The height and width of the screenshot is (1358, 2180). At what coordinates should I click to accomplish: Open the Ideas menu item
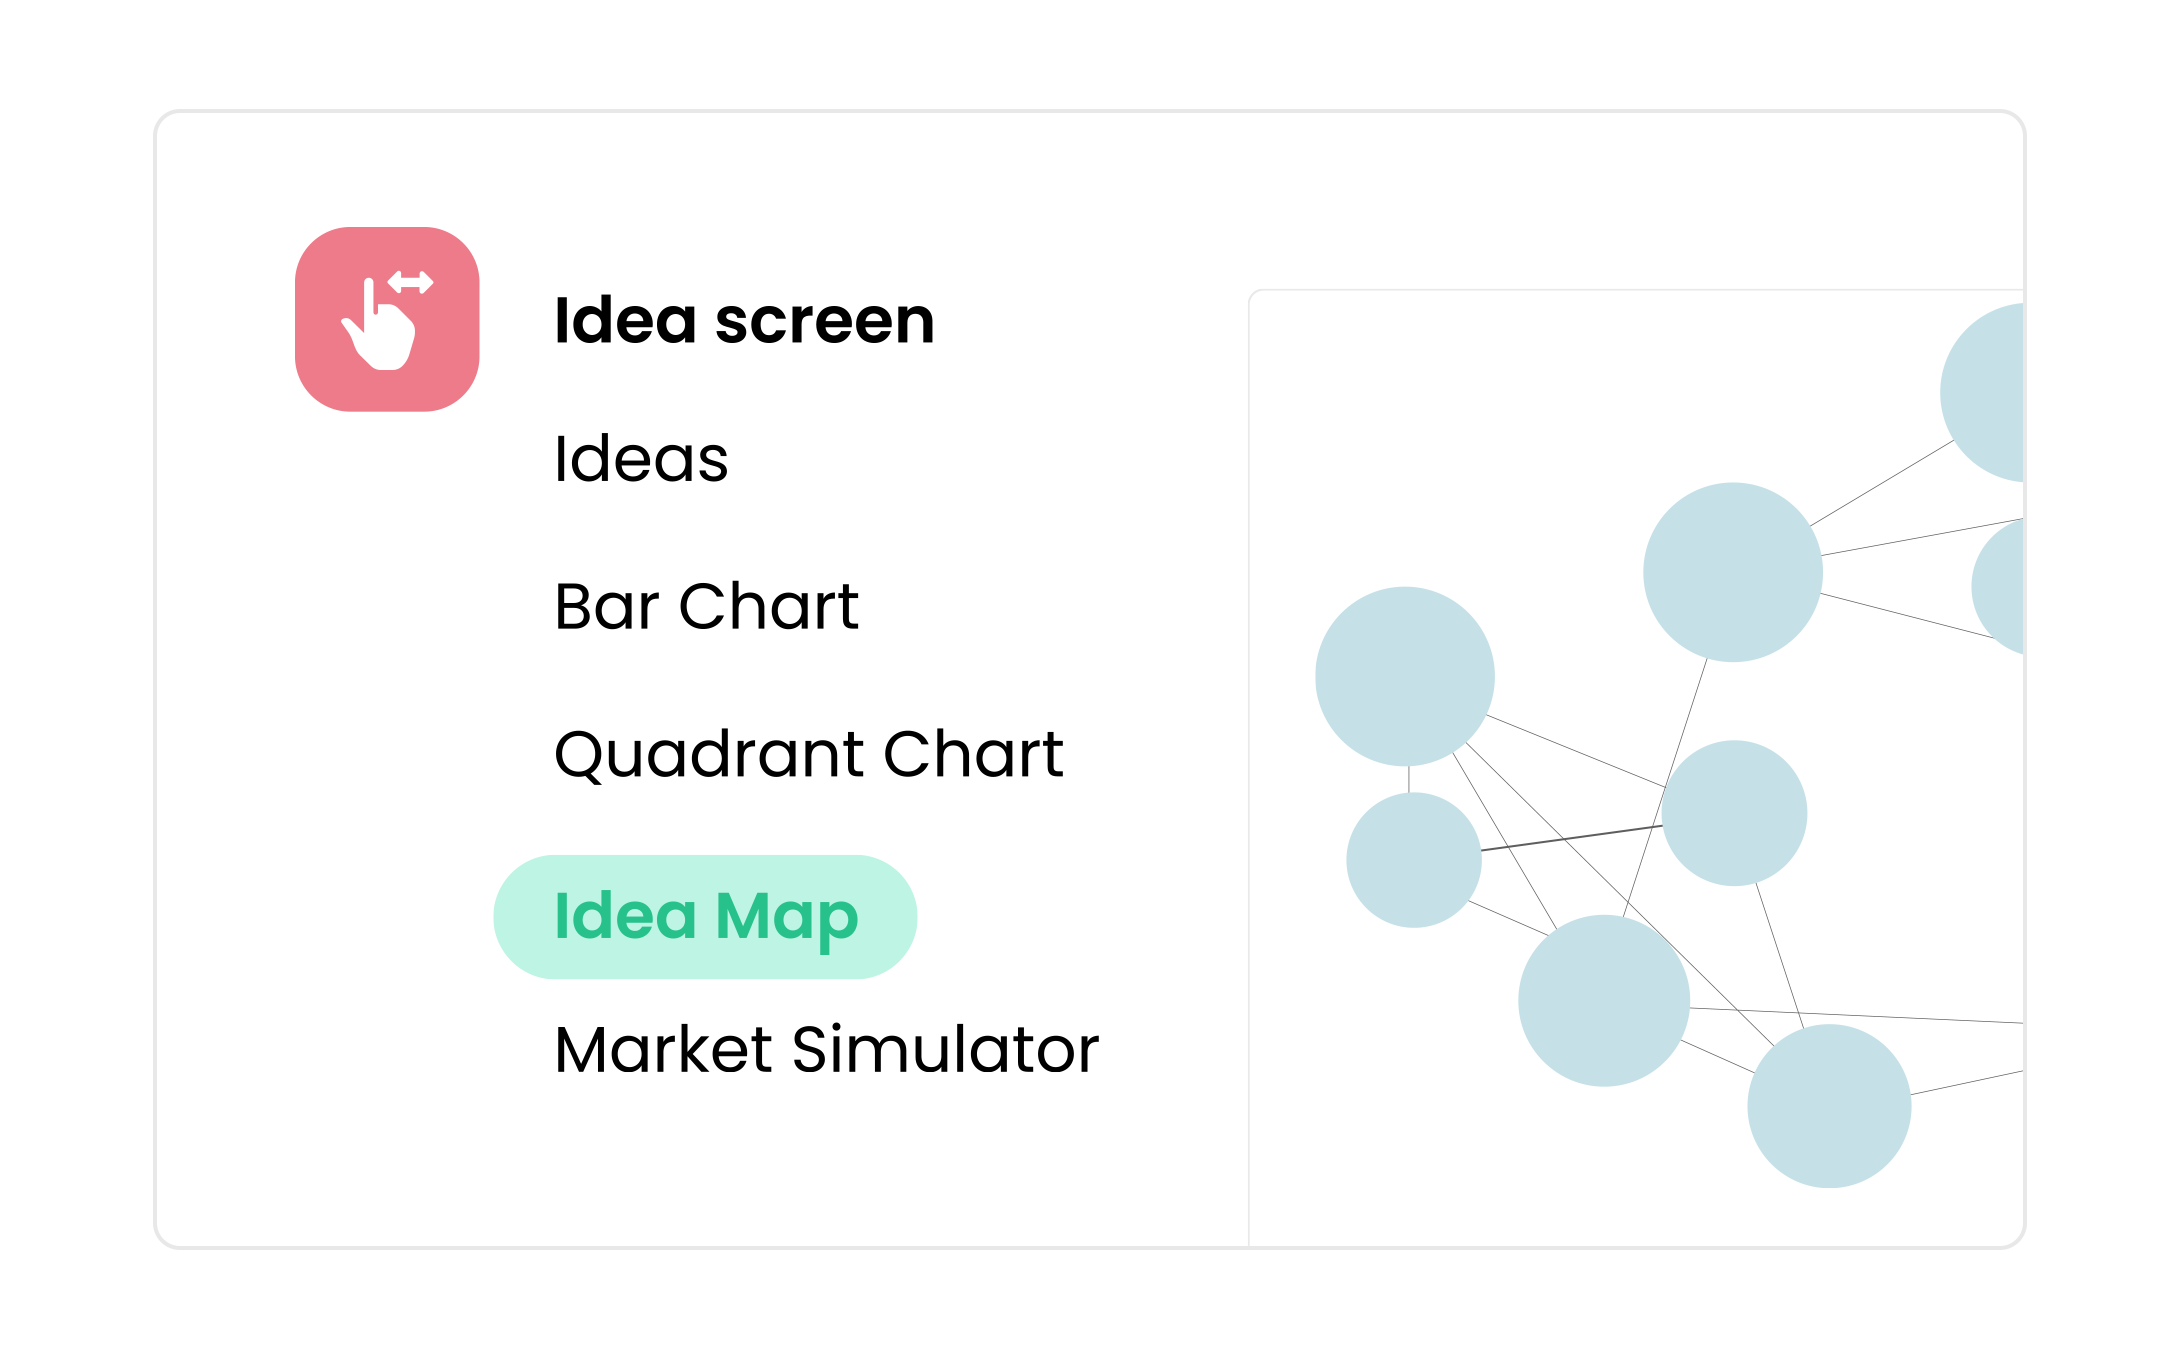coord(641,459)
